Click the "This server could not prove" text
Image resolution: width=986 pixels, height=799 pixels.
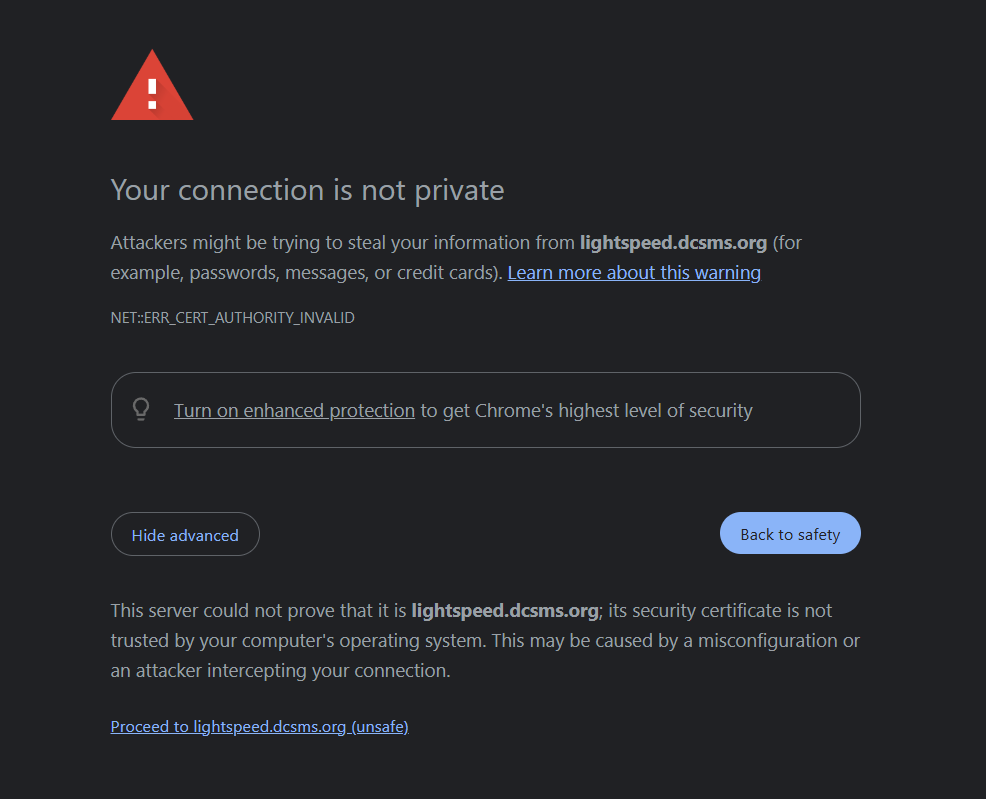(x=258, y=610)
